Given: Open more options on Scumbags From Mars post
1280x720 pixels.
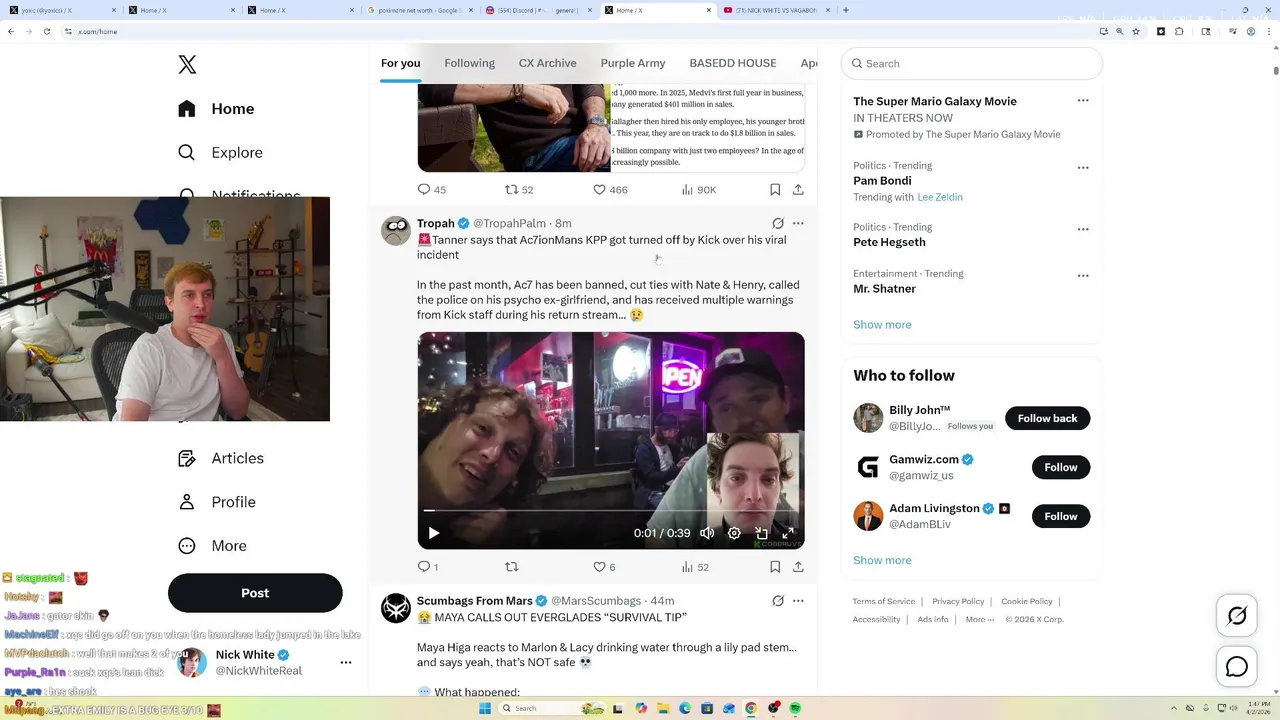Looking at the screenshot, I should tap(798, 601).
